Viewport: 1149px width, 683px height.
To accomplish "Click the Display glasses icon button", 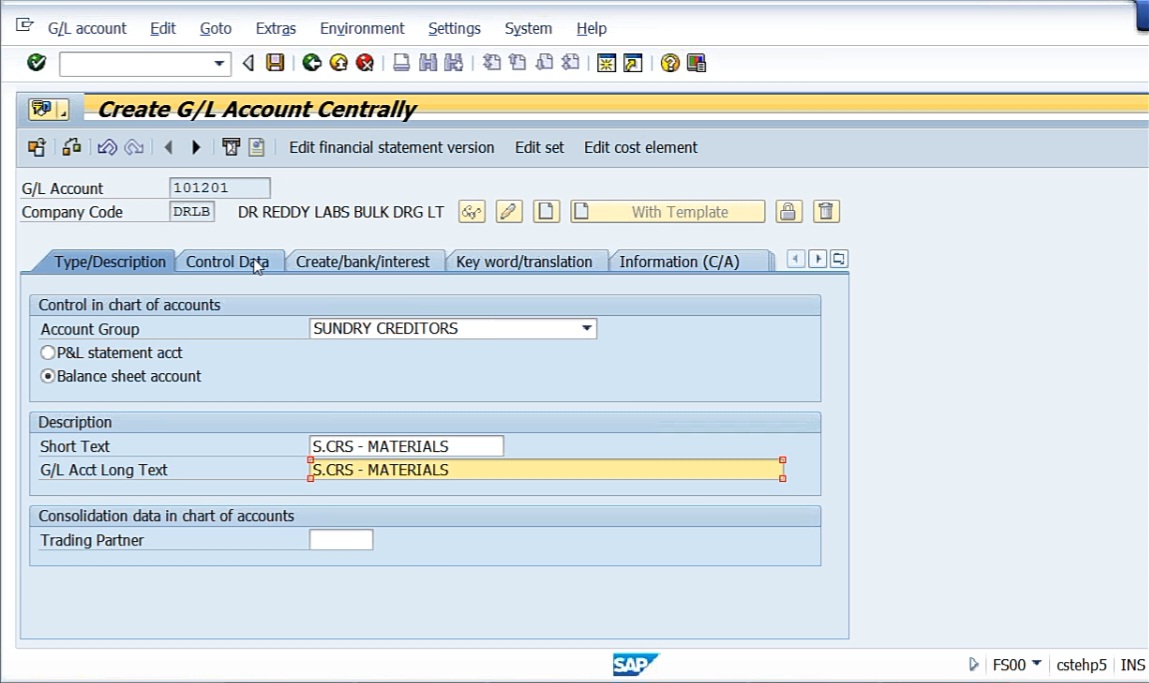I will pyautogui.click(x=472, y=212).
